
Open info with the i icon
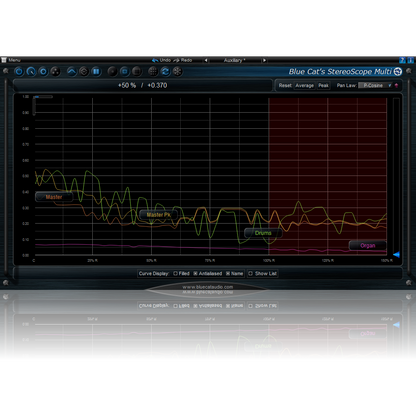410,60
